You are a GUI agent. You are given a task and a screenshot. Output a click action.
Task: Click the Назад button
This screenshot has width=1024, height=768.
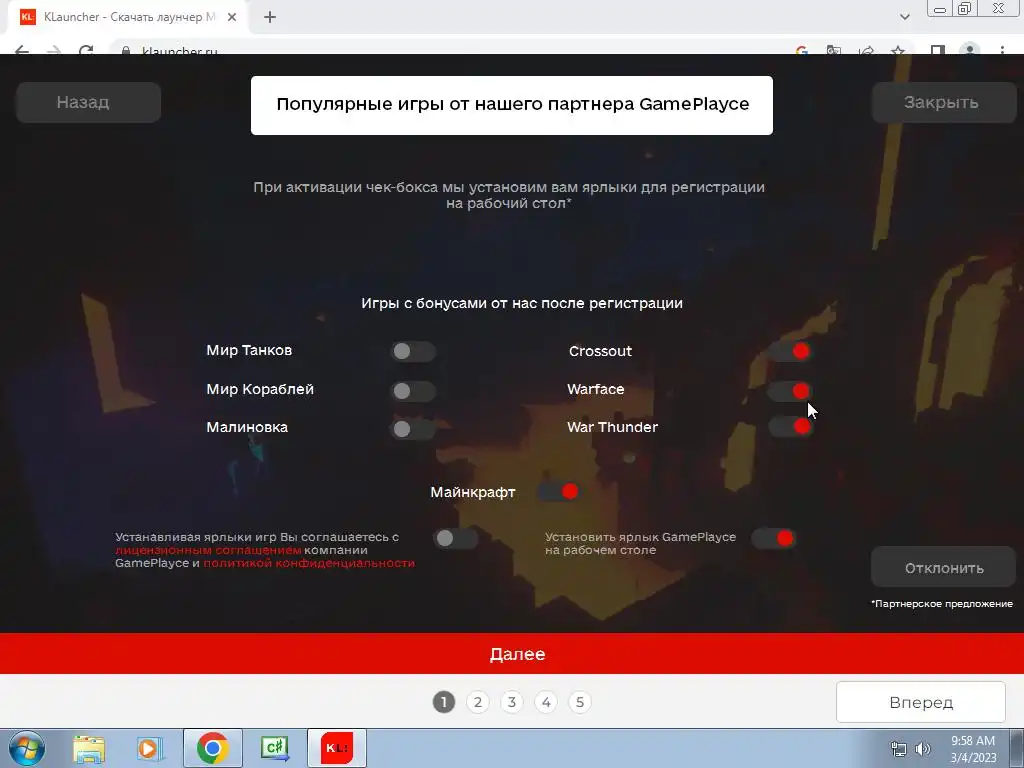[88, 103]
